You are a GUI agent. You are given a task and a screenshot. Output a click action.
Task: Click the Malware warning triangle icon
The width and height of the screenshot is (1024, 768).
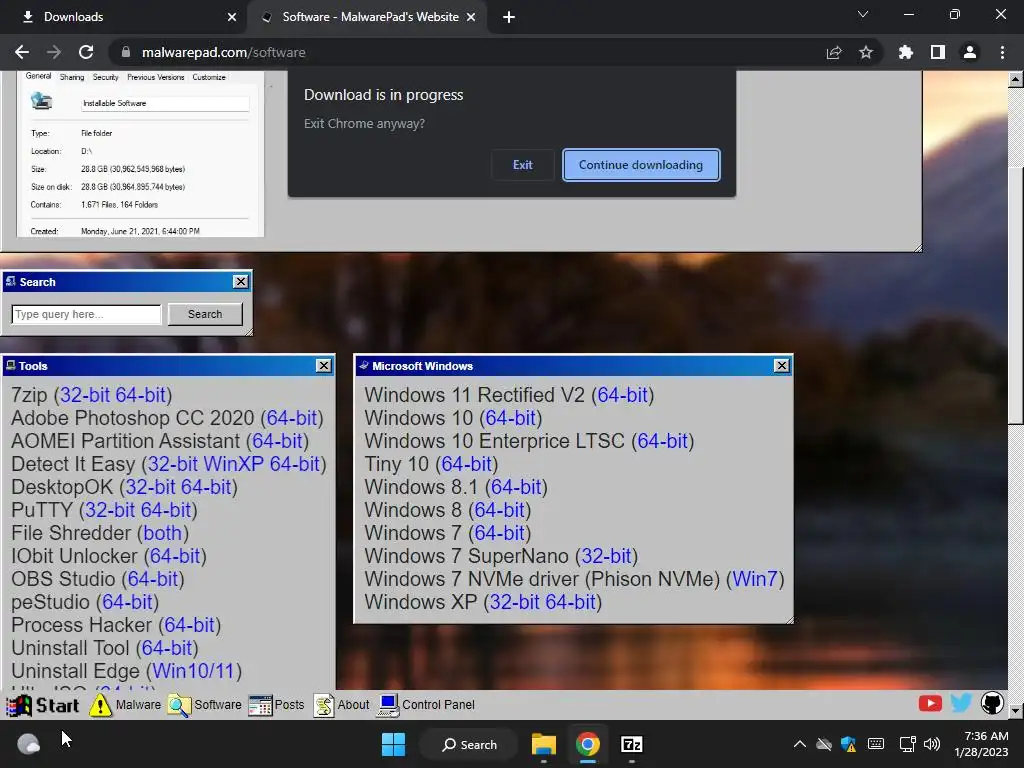pyautogui.click(x=101, y=705)
